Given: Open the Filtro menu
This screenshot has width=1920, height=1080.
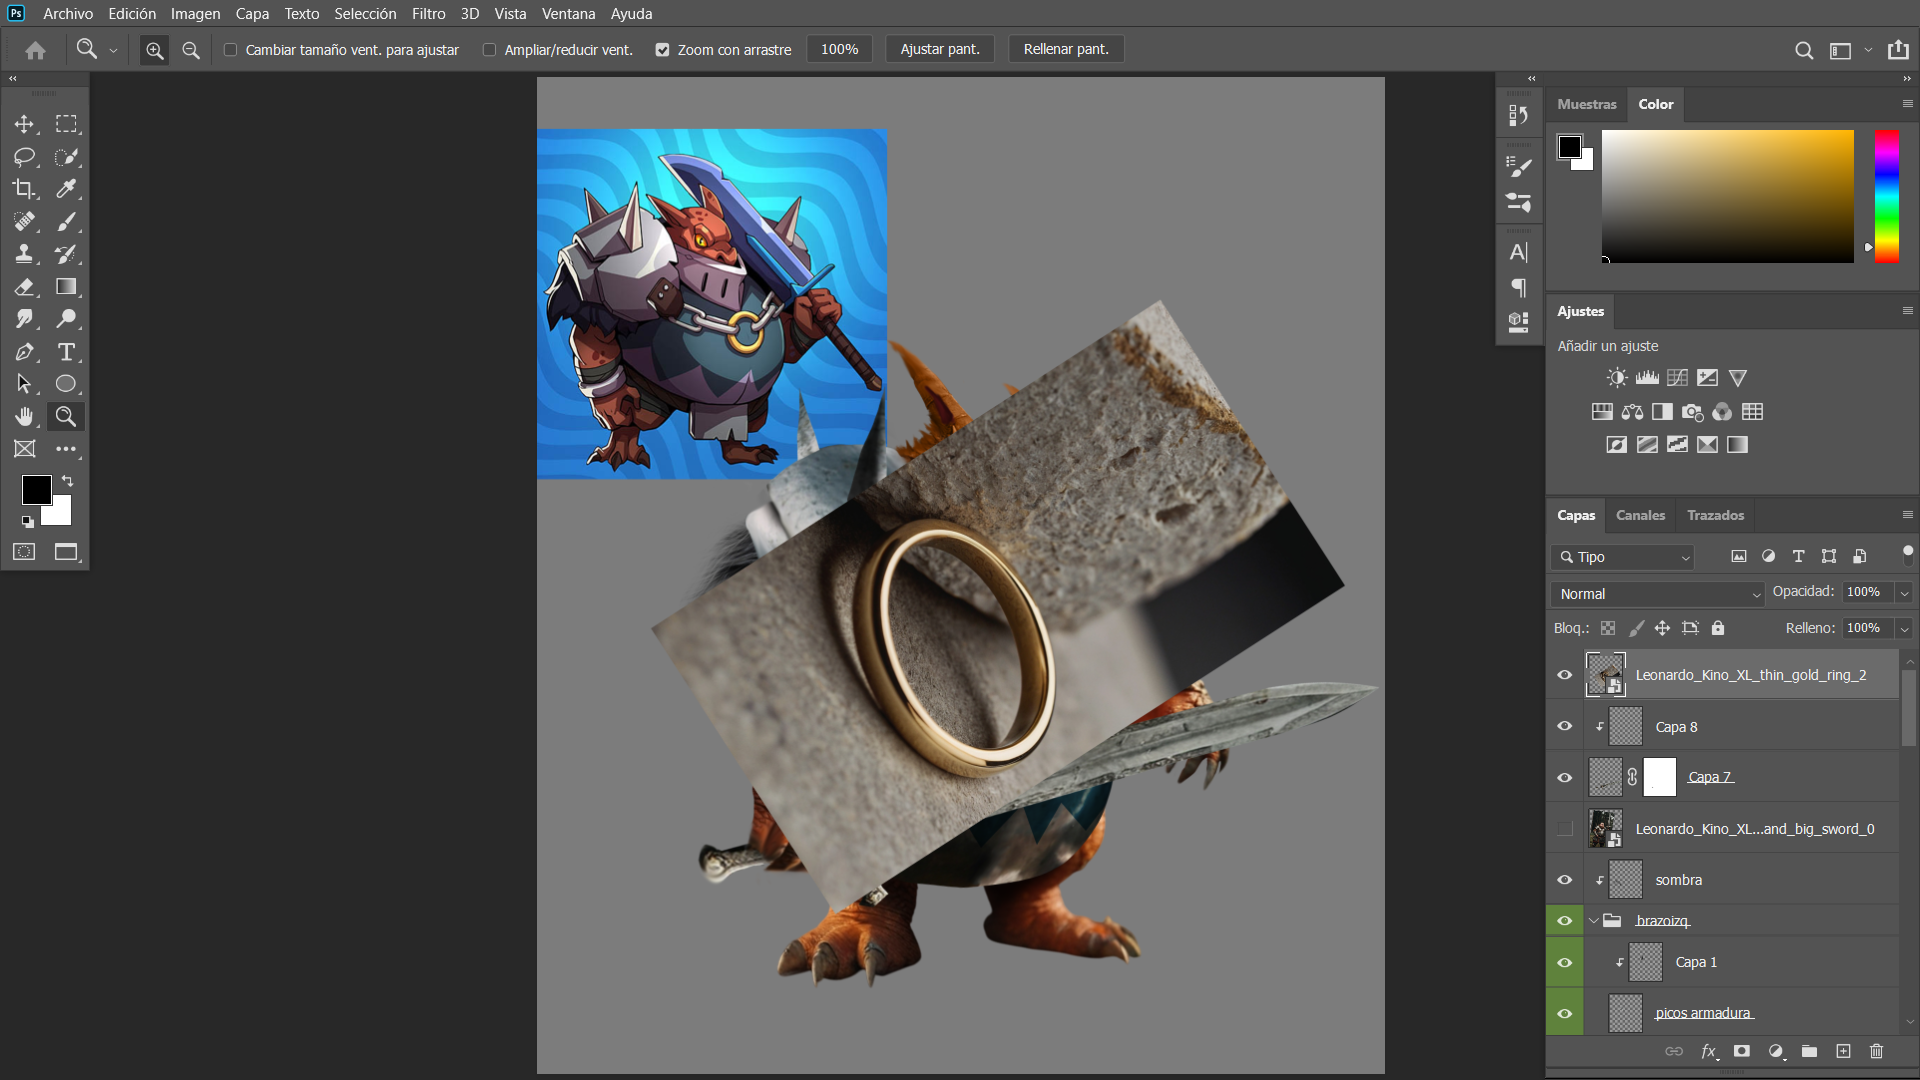Looking at the screenshot, I should pyautogui.click(x=428, y=14).
